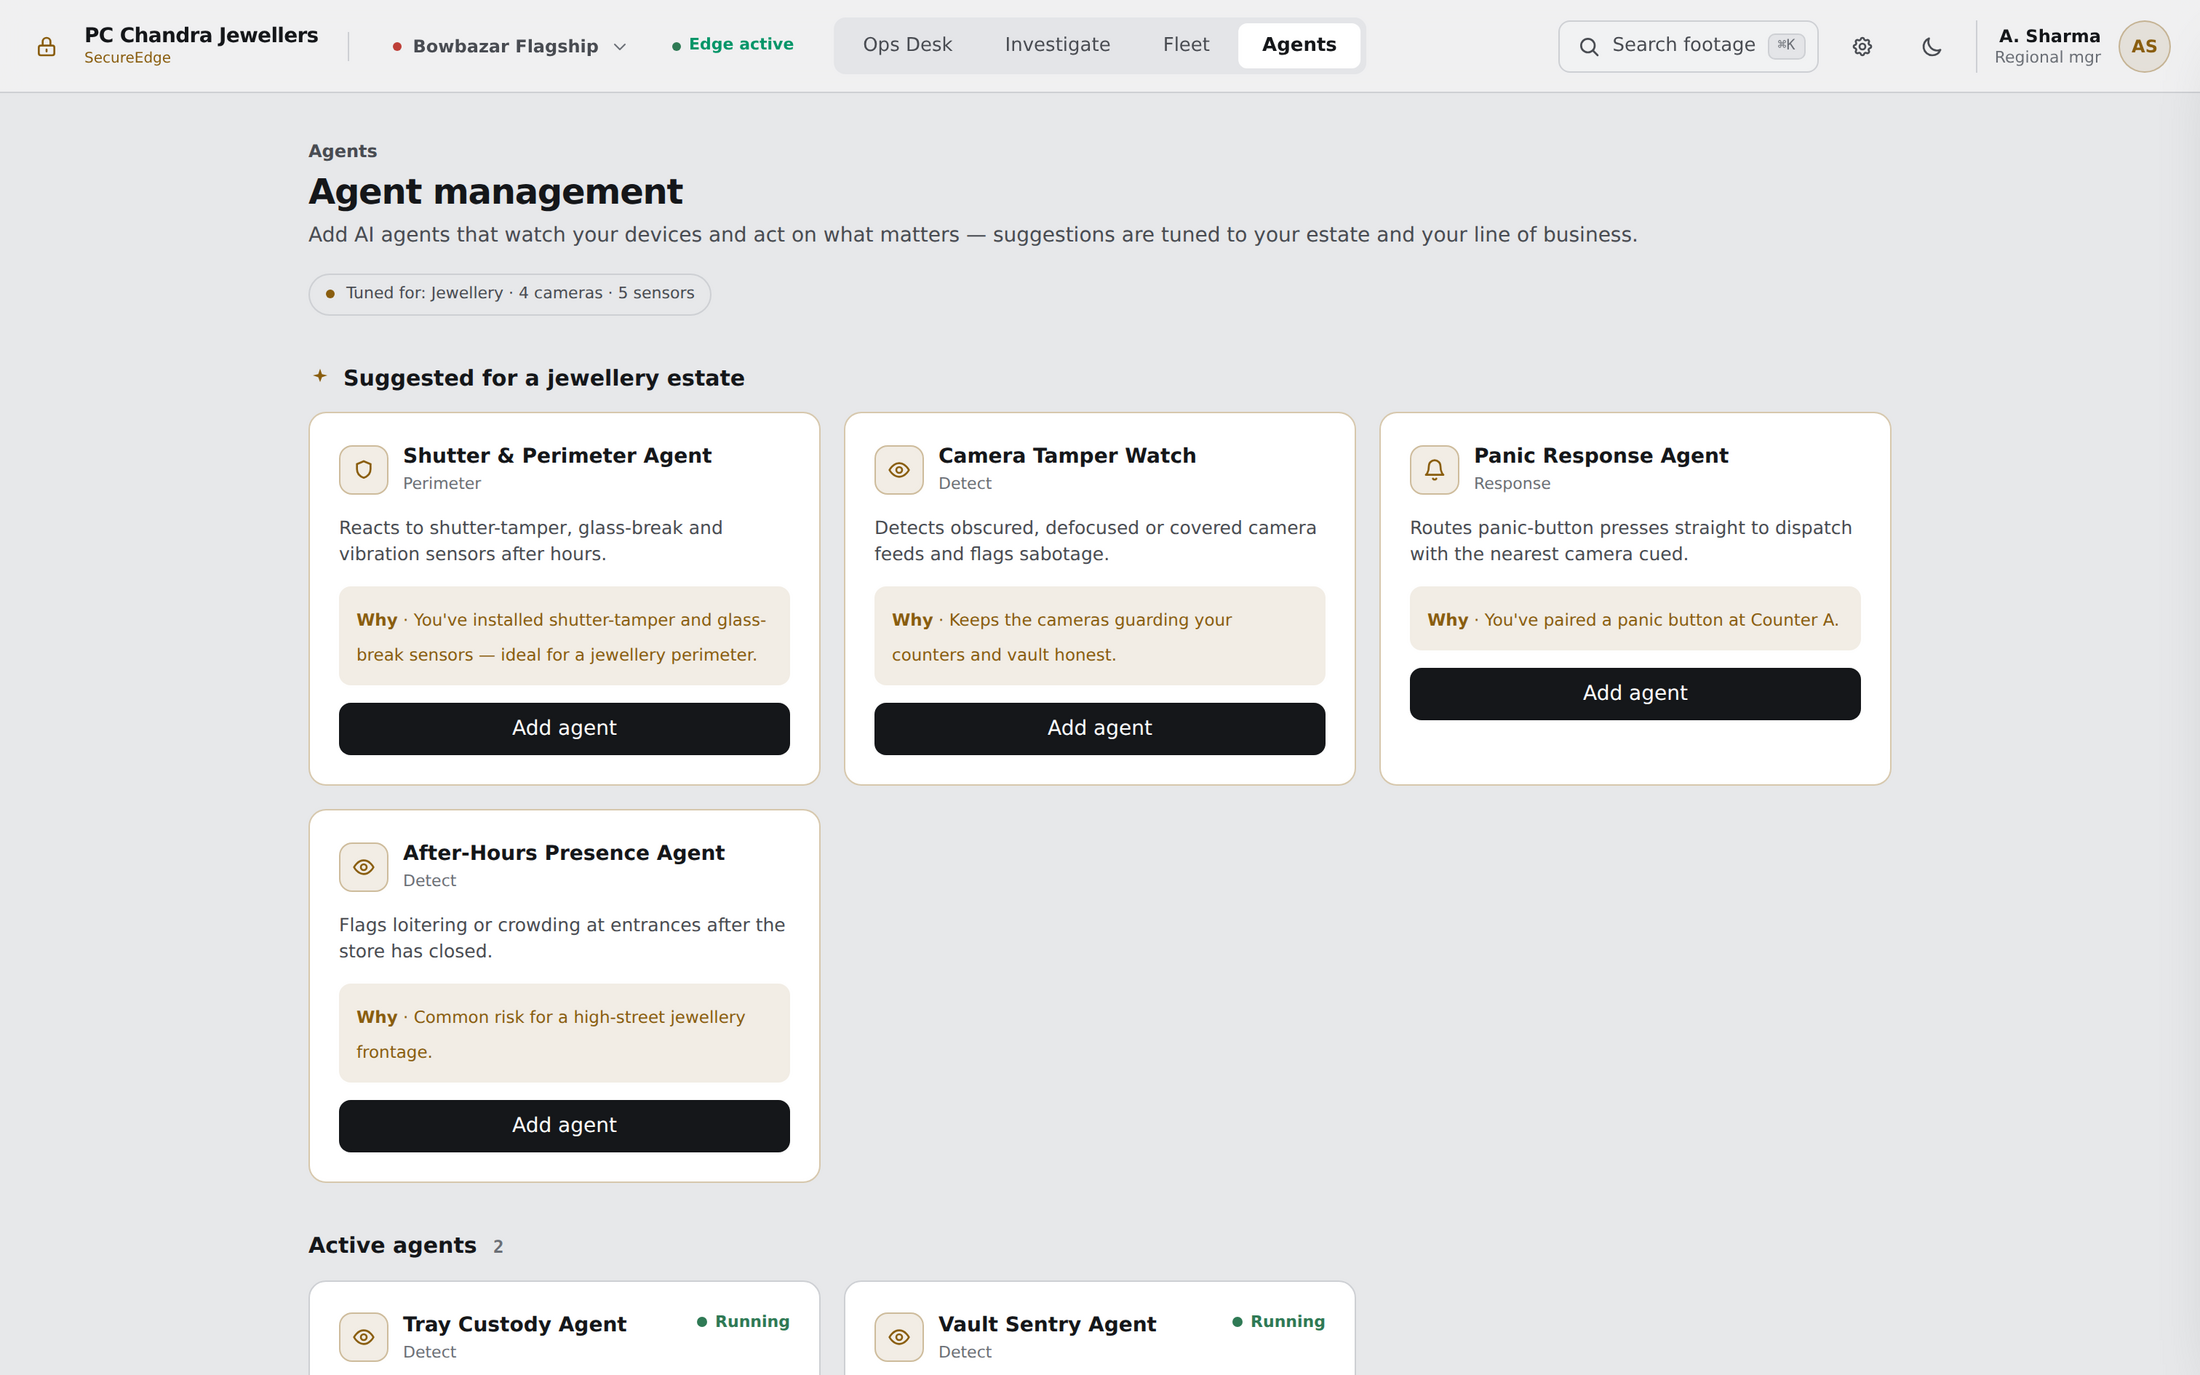
Task: Click the Camera Tamper Watch title
Action: click(1067, 456)
